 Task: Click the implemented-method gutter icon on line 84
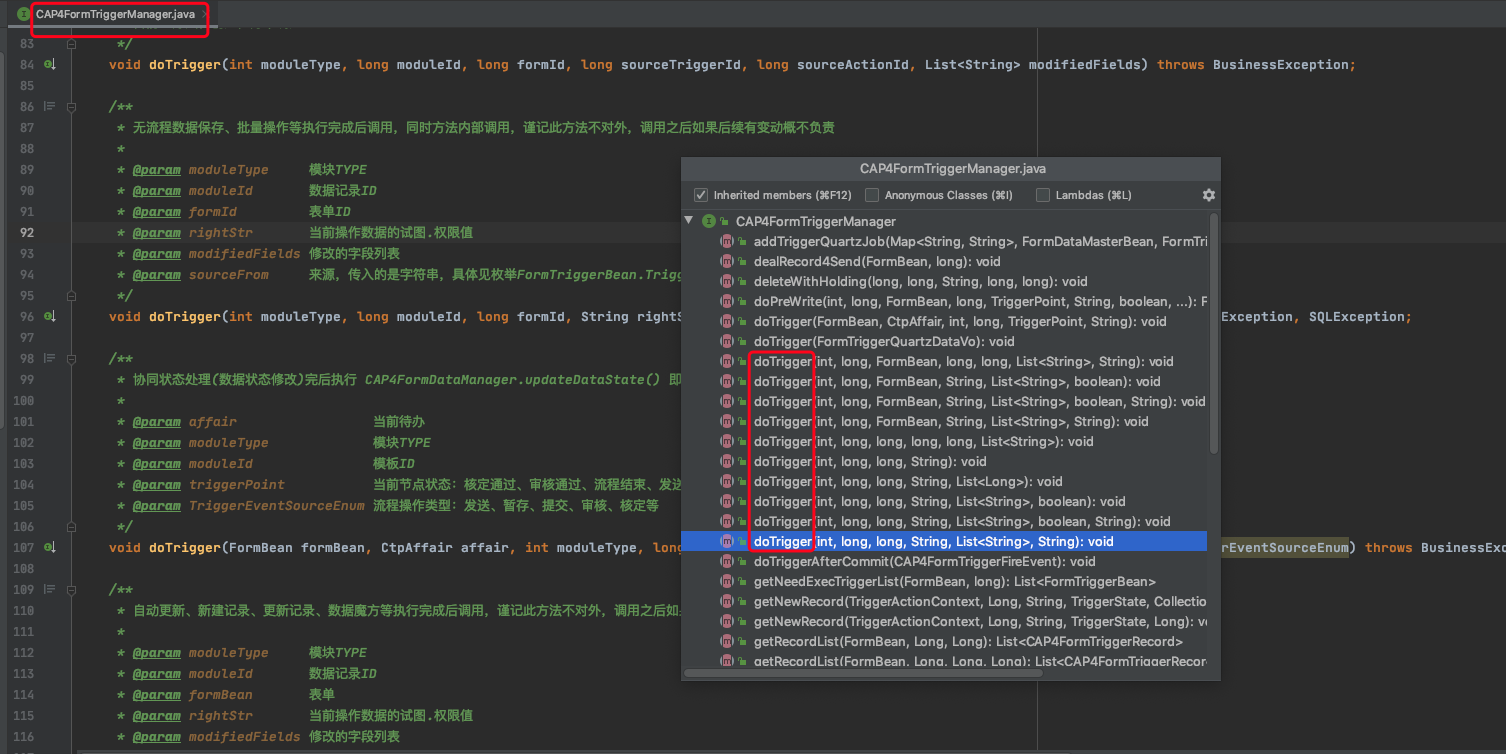50,65
